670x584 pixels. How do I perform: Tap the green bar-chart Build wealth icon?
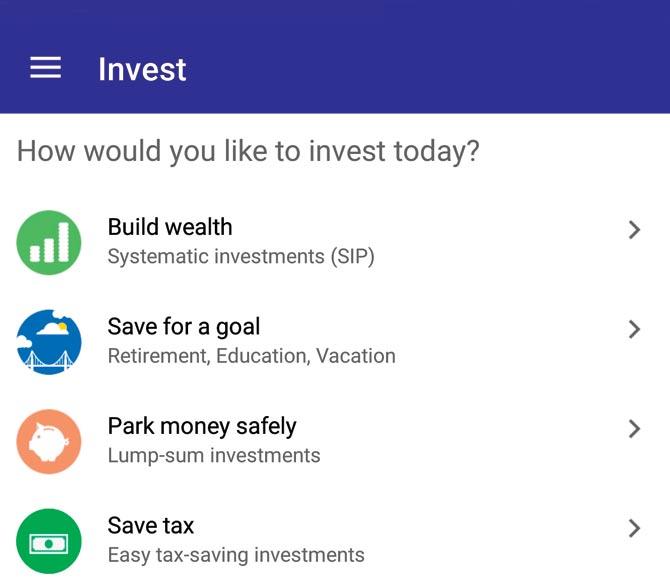click(x=49, y=242)
